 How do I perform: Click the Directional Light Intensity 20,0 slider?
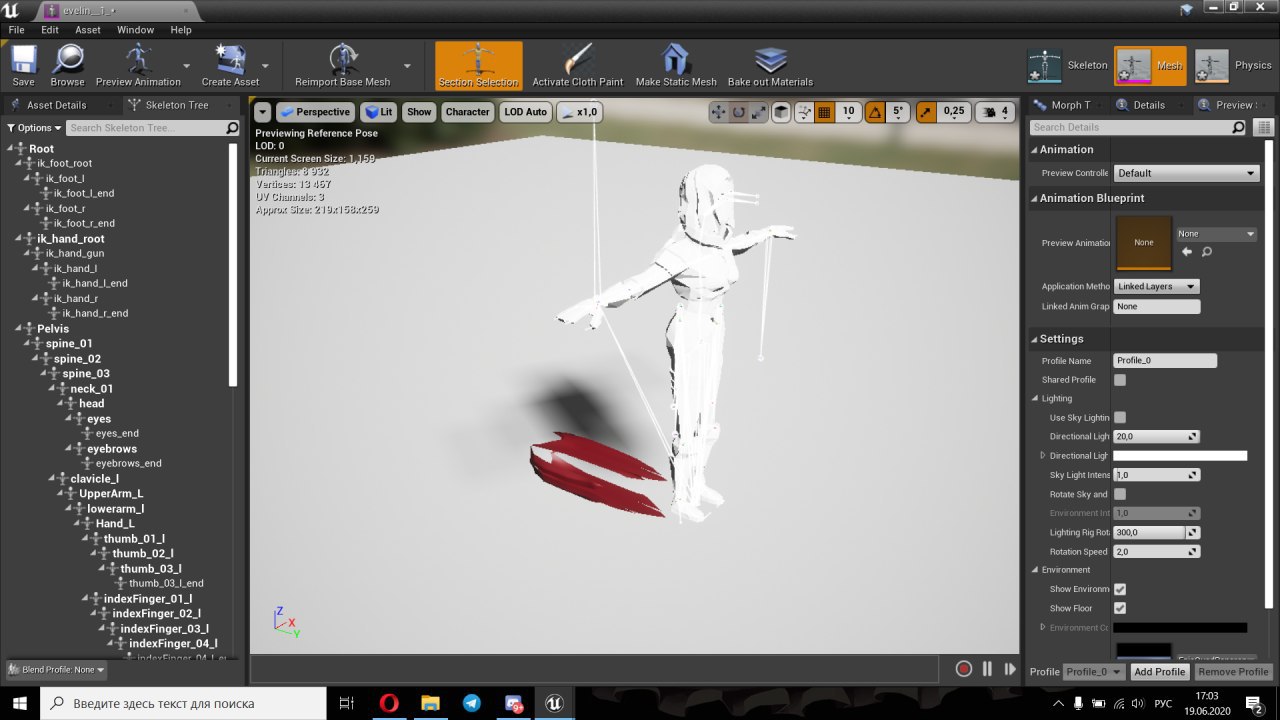[1156, 437]
